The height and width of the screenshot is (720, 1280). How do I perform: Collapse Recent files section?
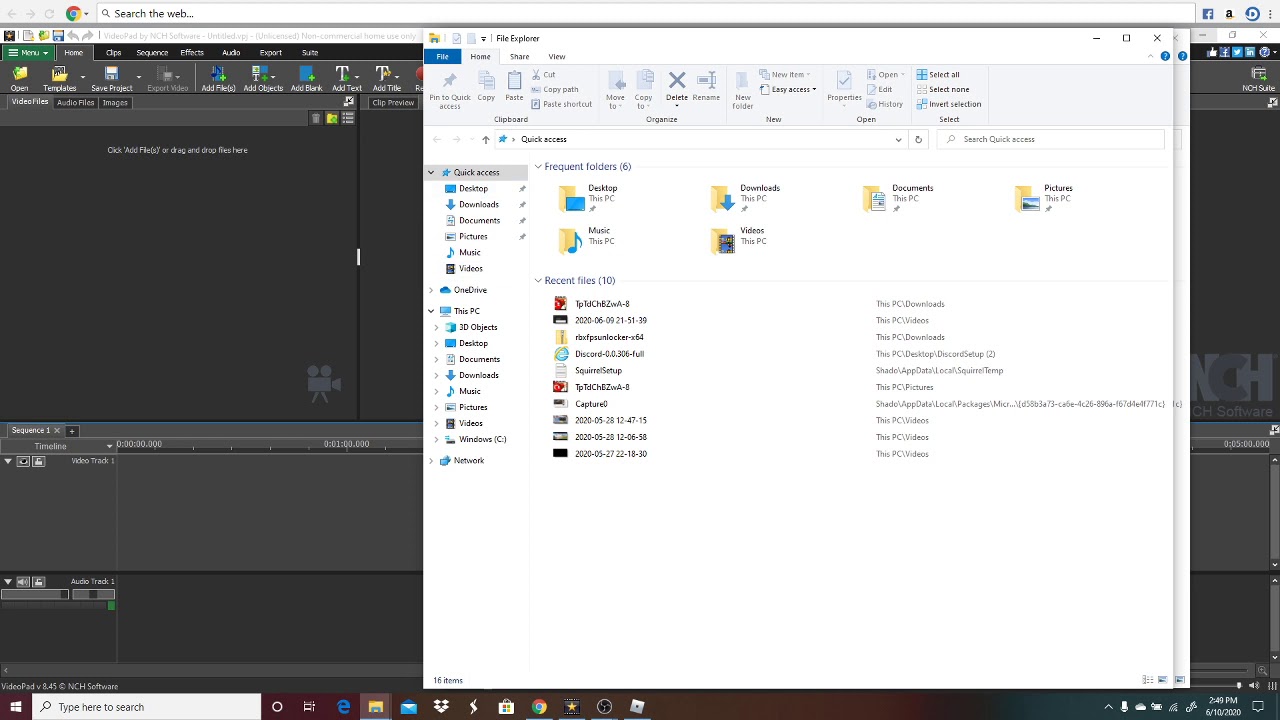tap(538, 281)
